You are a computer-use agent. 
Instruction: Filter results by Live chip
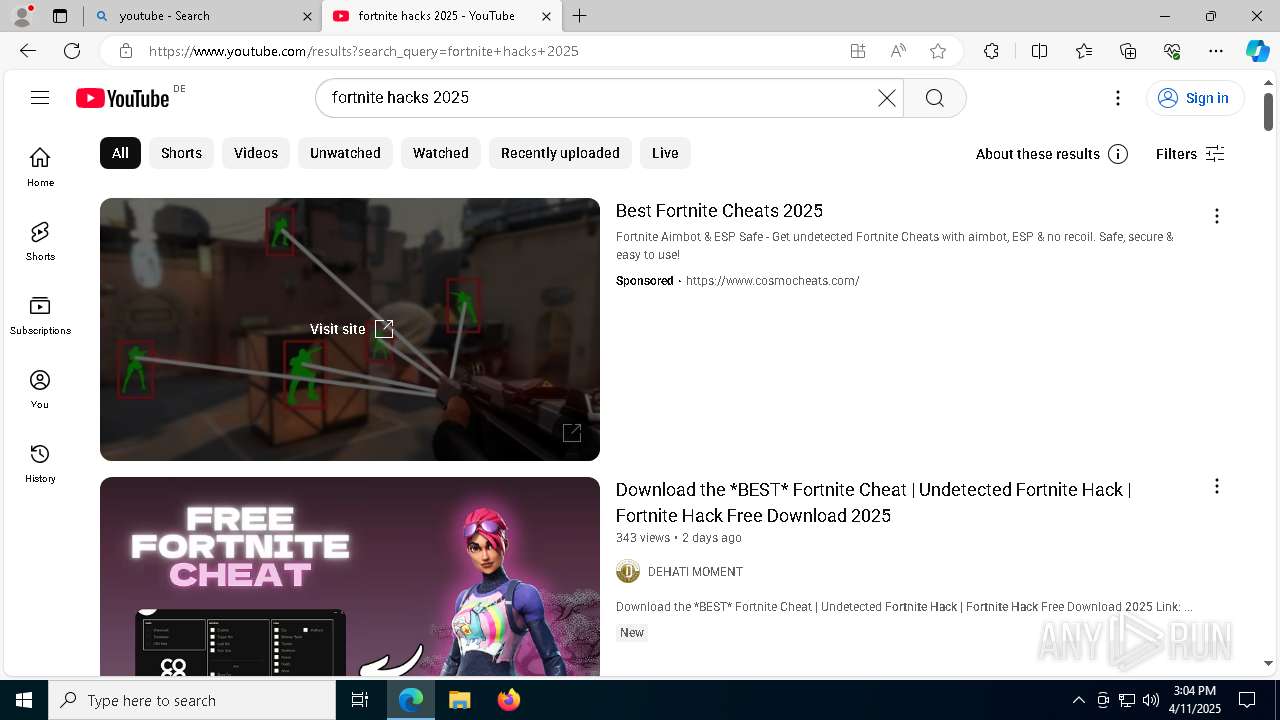point(665,153)
